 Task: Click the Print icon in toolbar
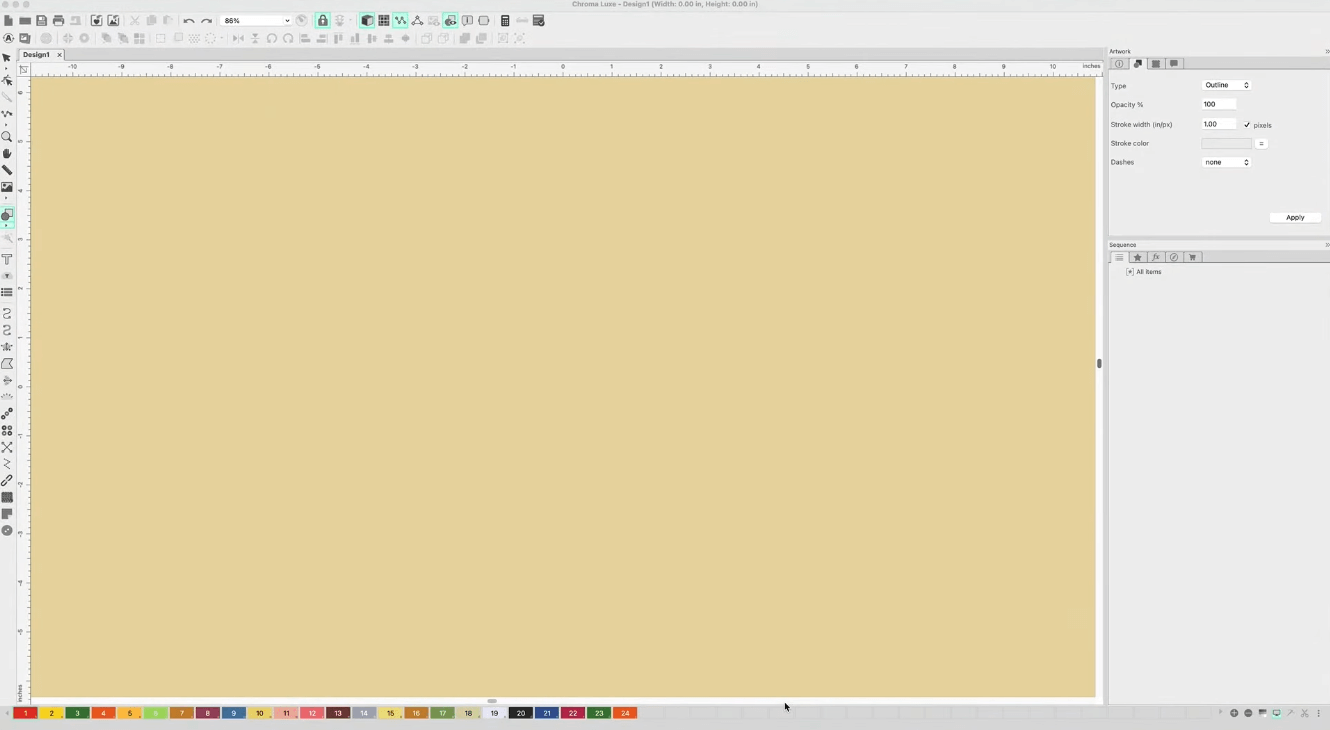click(58, 21)
